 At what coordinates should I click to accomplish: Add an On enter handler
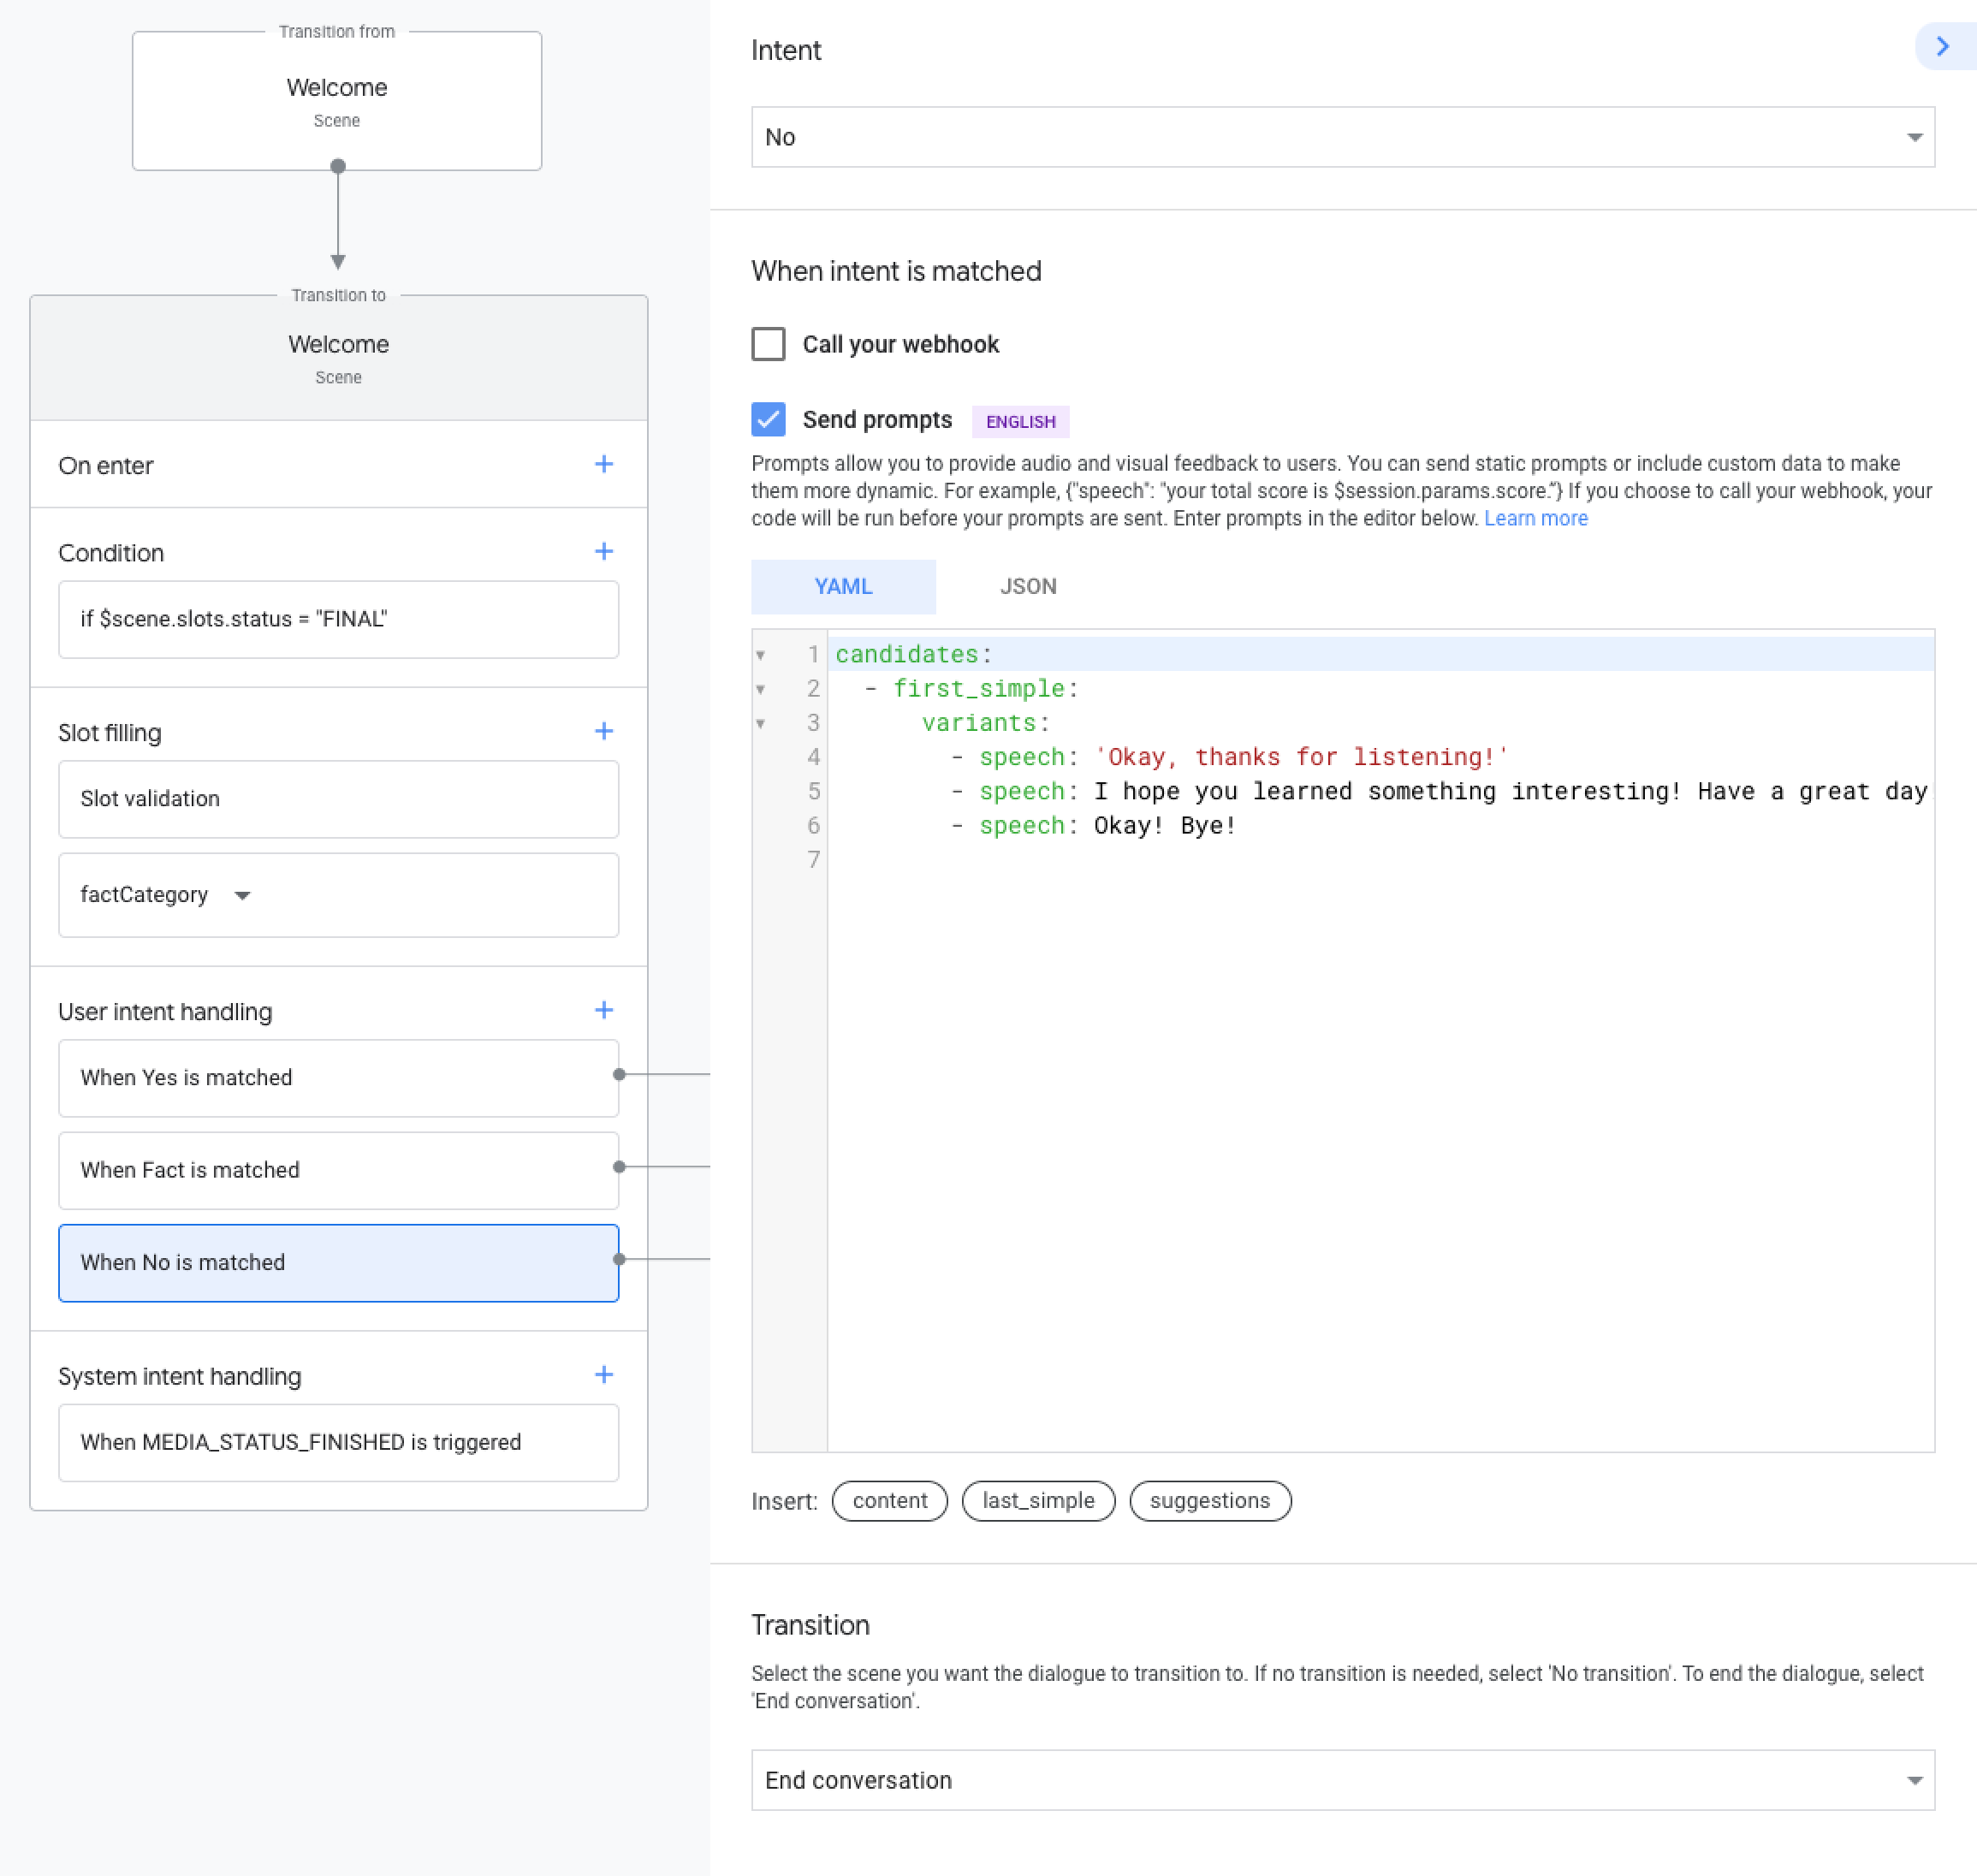click(x=603, y=464)
